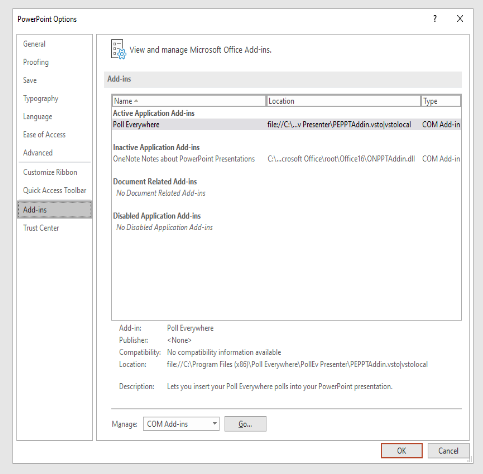Click COM Add-in type for Poll Everywhere

point(441,124)
